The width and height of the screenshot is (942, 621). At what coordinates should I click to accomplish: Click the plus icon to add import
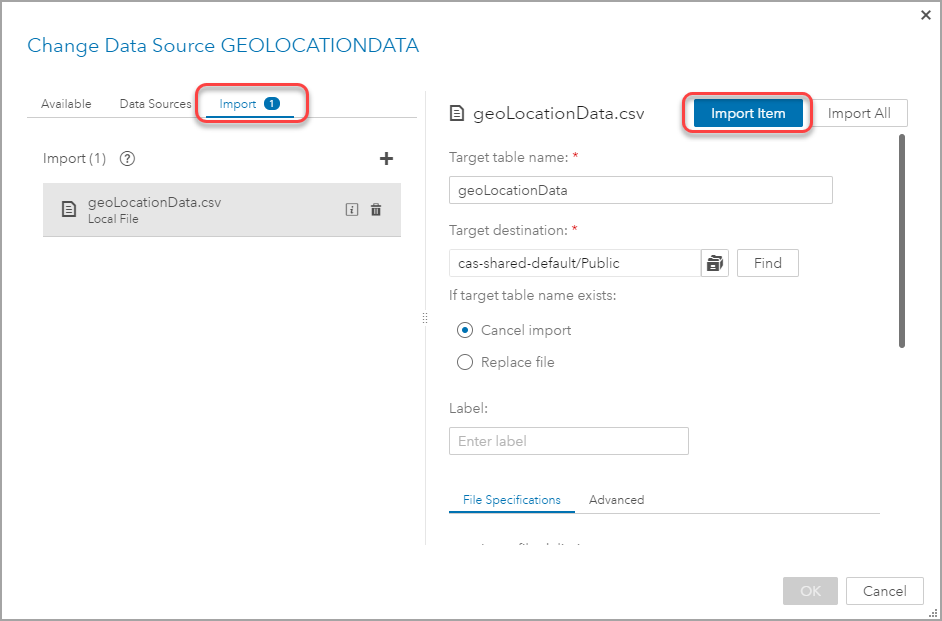tap(387, 158)
